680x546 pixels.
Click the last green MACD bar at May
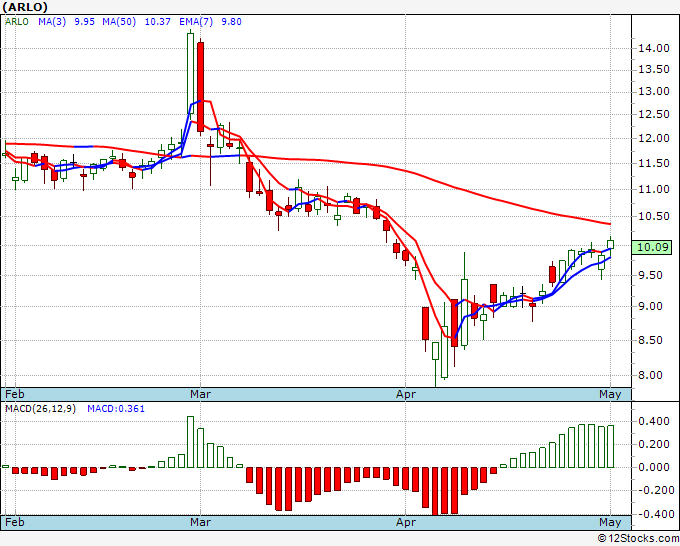pyautogui.click(x=611, y=447)
